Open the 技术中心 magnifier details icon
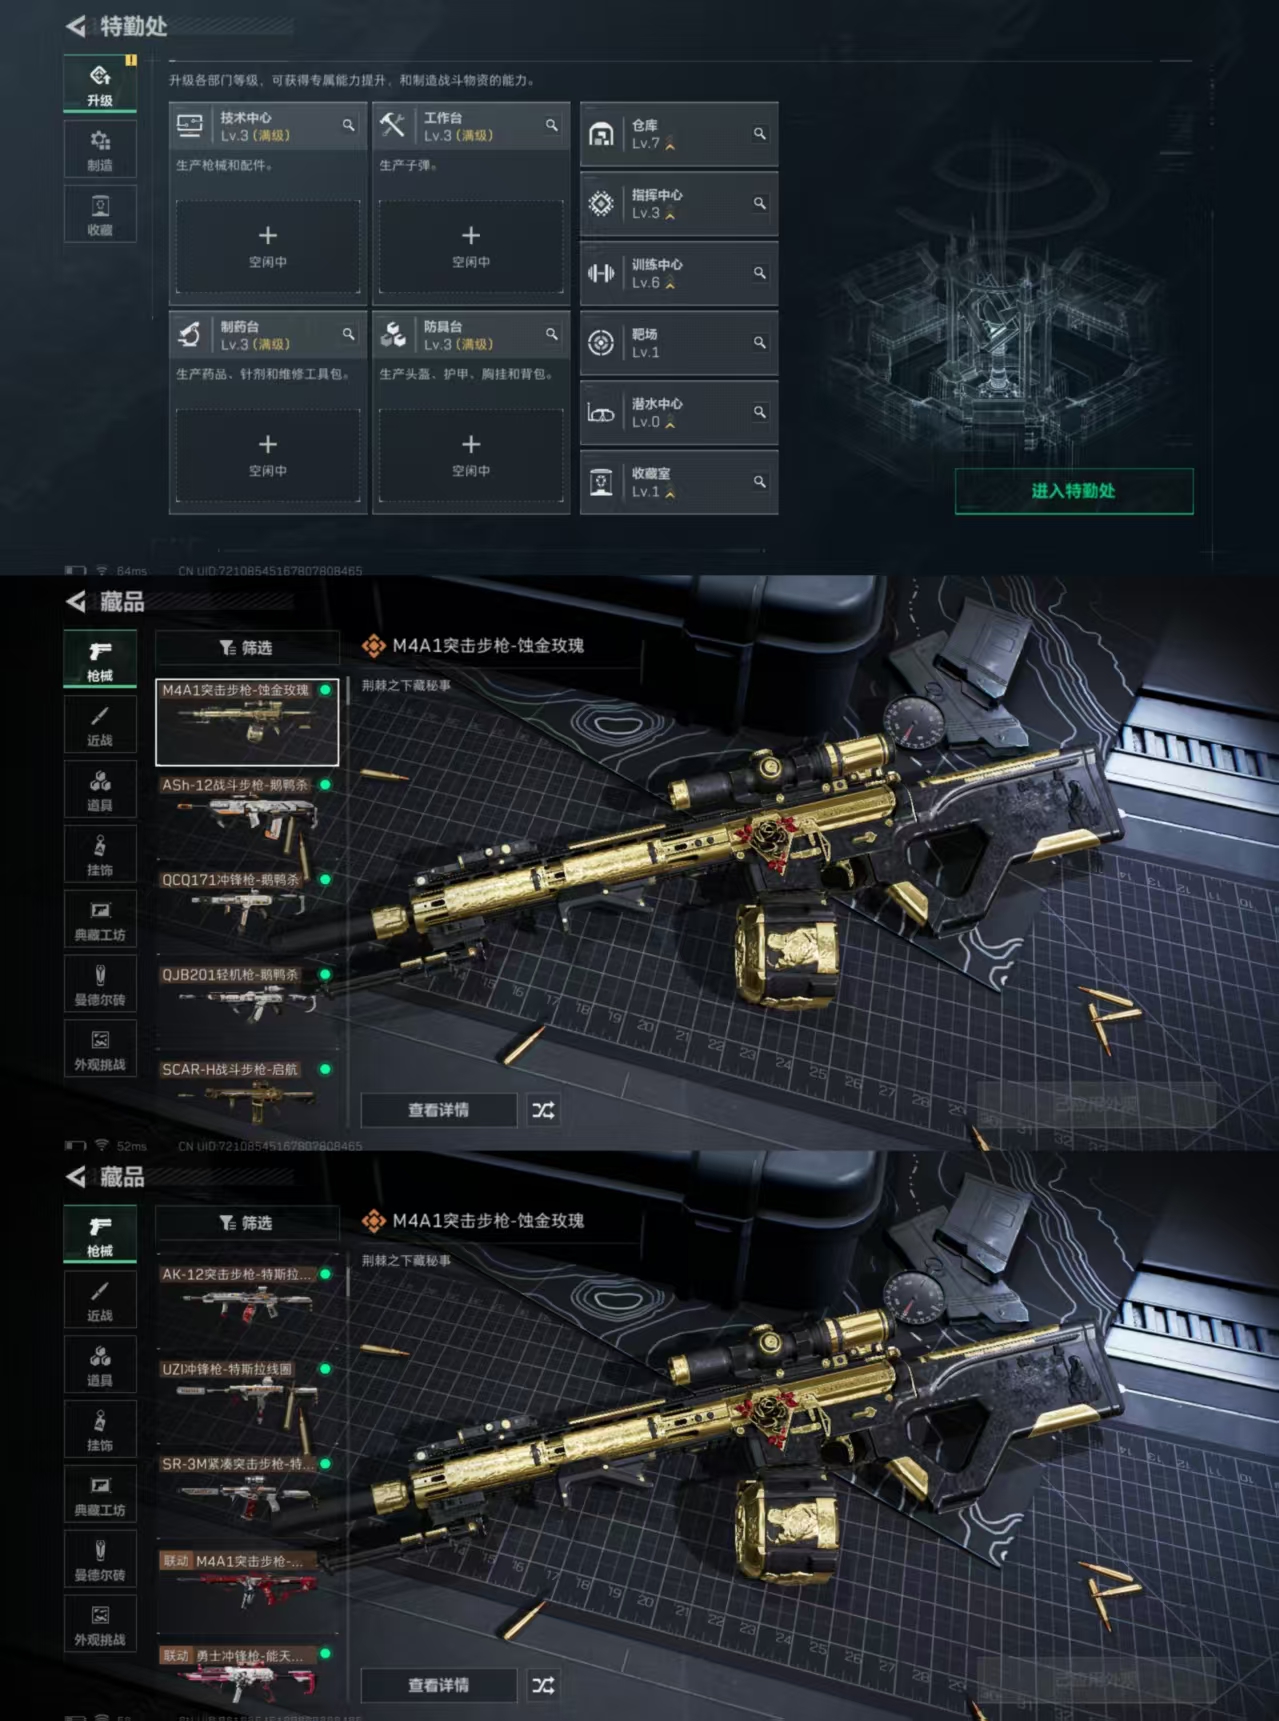 pos(348,126)
